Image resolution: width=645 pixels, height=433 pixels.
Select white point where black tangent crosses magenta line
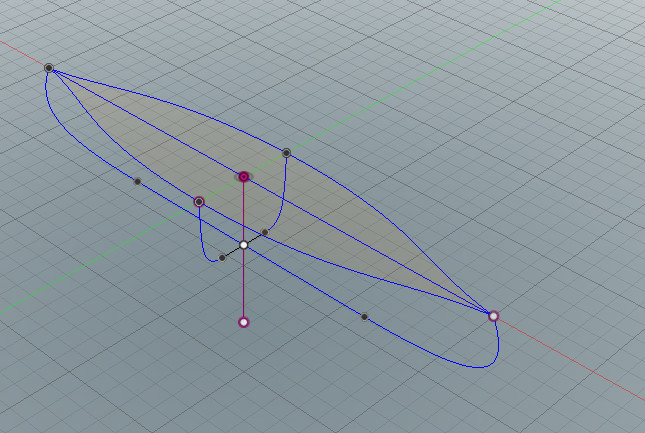pos(244,245)
